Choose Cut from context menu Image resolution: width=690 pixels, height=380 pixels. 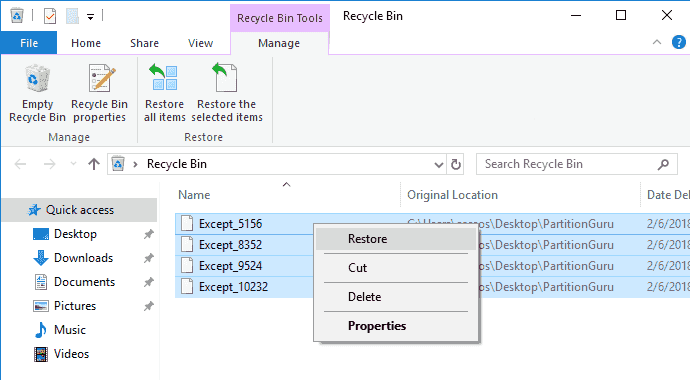pyautogui.click(x=396, y=268)
